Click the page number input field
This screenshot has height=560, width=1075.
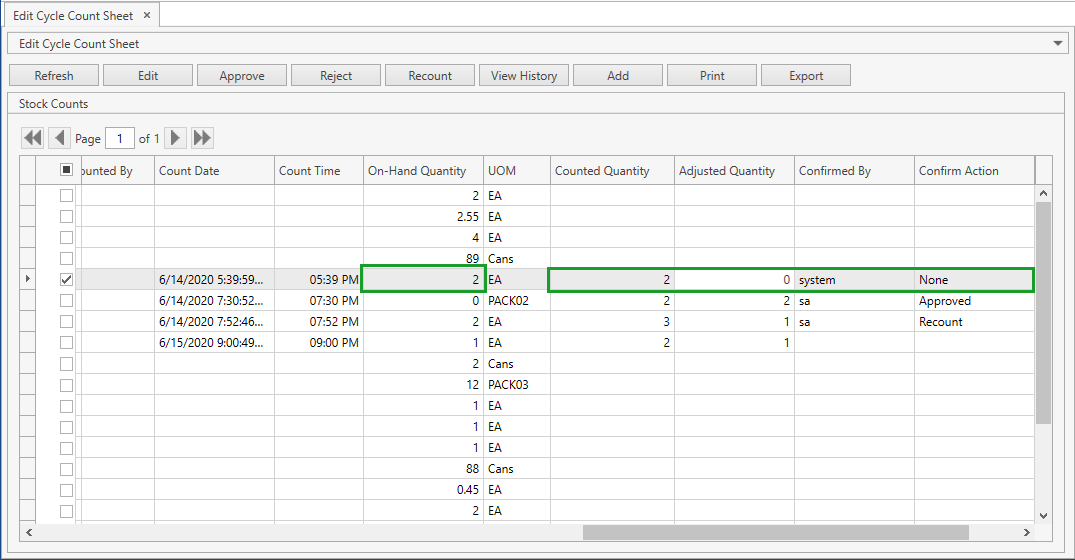[x=120, y=139]
